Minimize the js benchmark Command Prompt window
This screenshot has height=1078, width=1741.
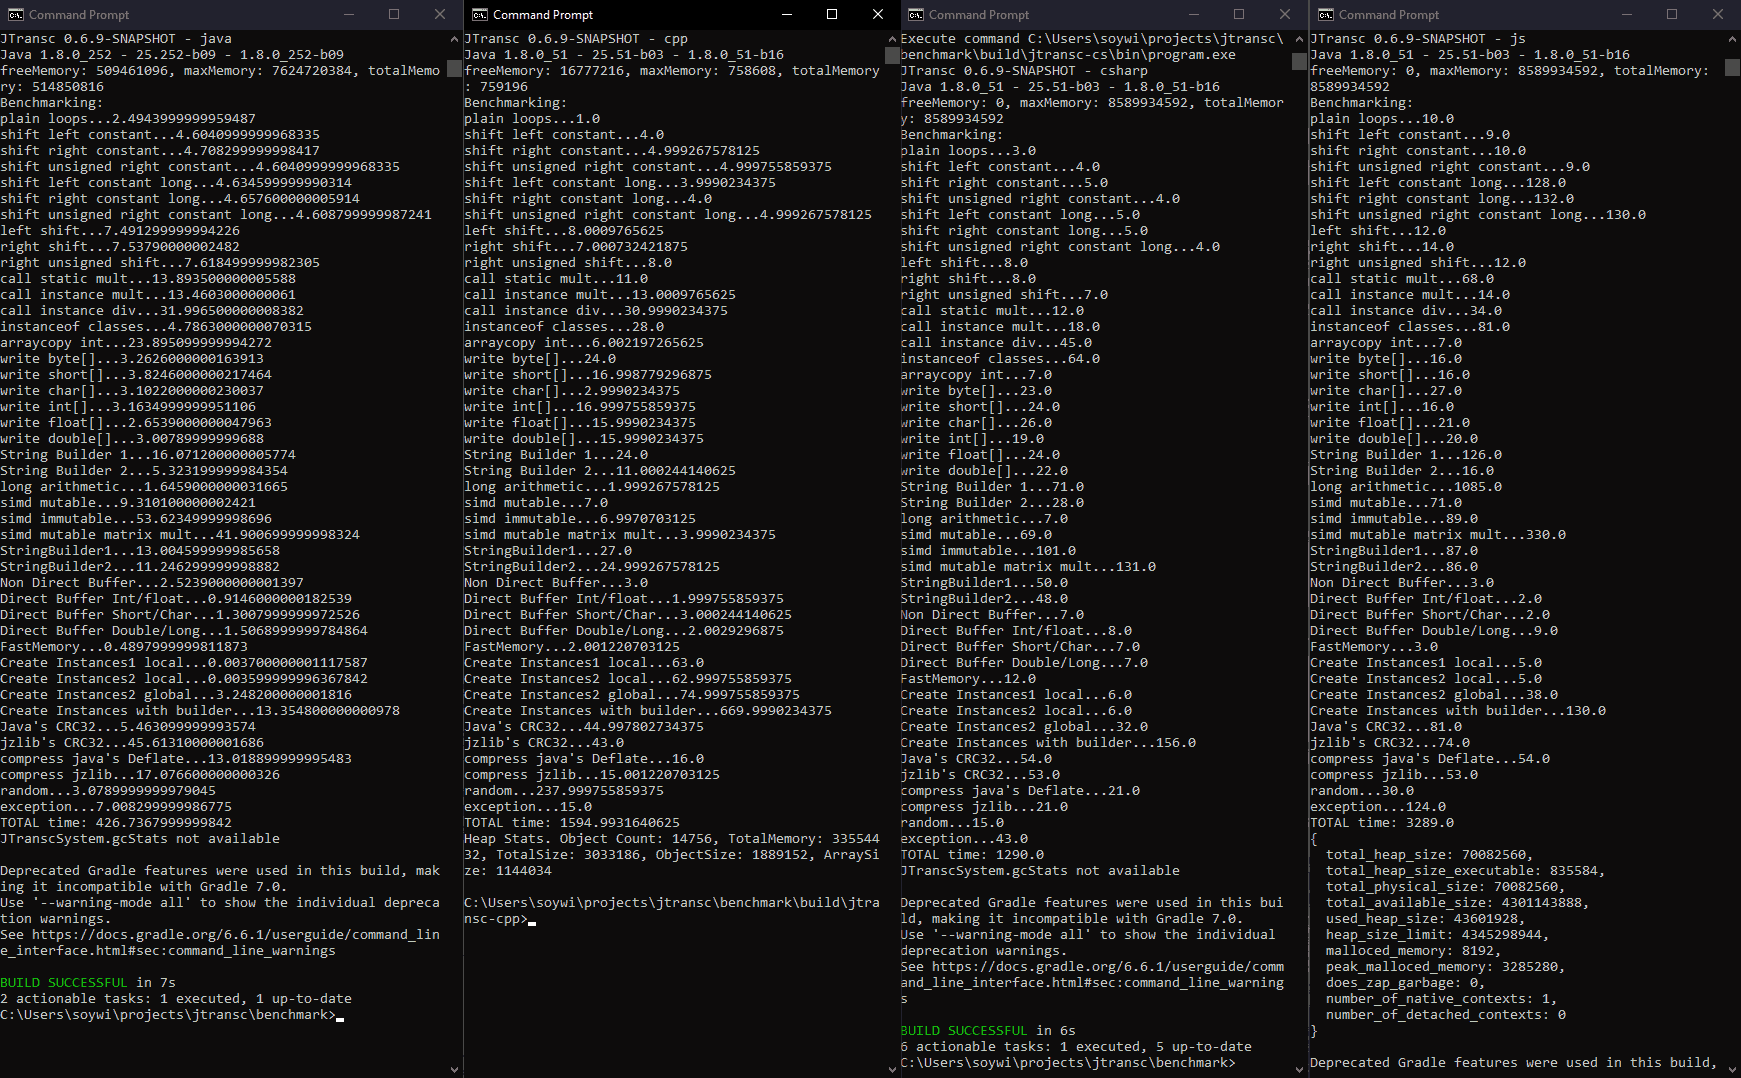(x=1626, y=15)
